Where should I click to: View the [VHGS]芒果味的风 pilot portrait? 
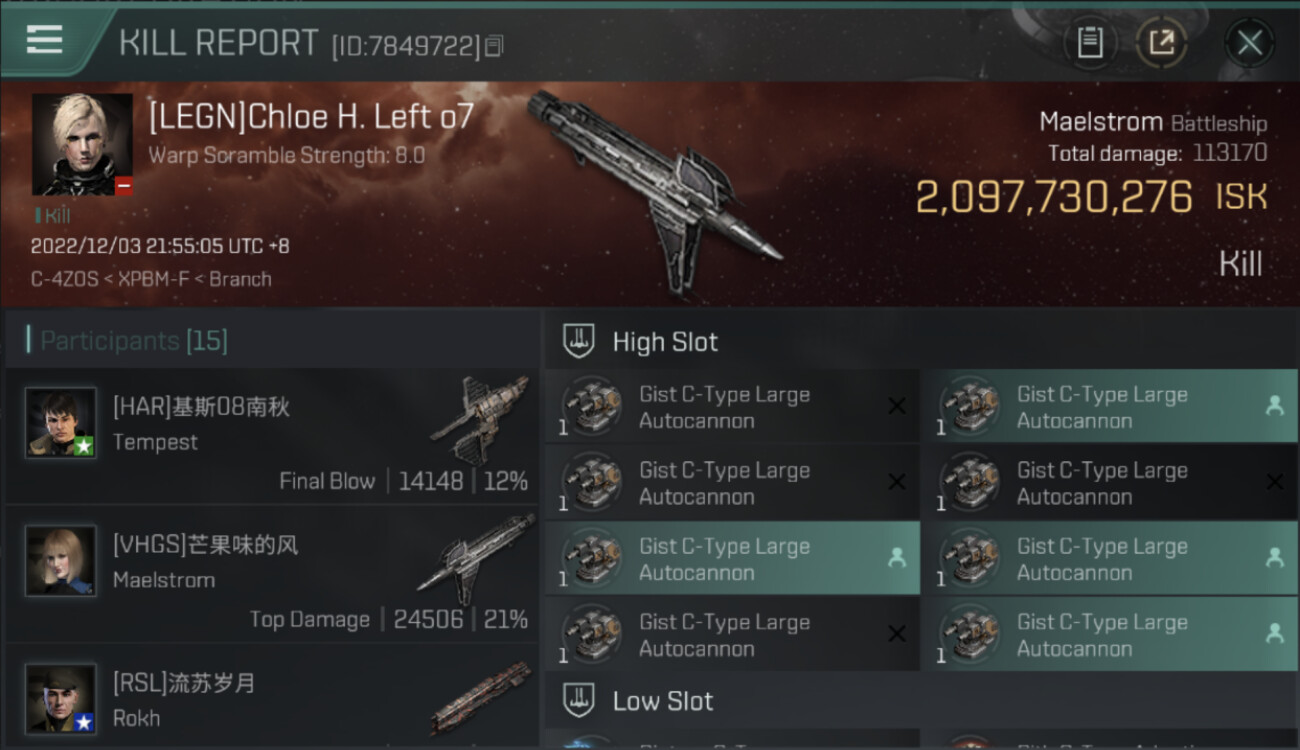(61, 560)
